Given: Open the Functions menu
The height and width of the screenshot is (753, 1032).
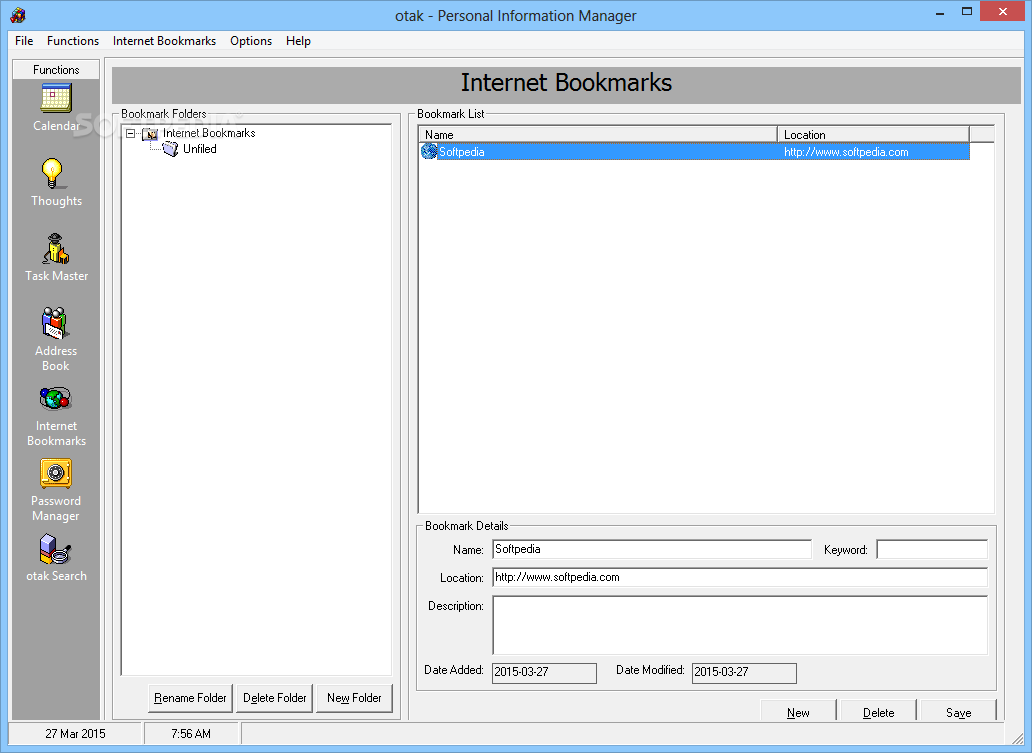Looking at the screenshot, I should click(73, 41).
